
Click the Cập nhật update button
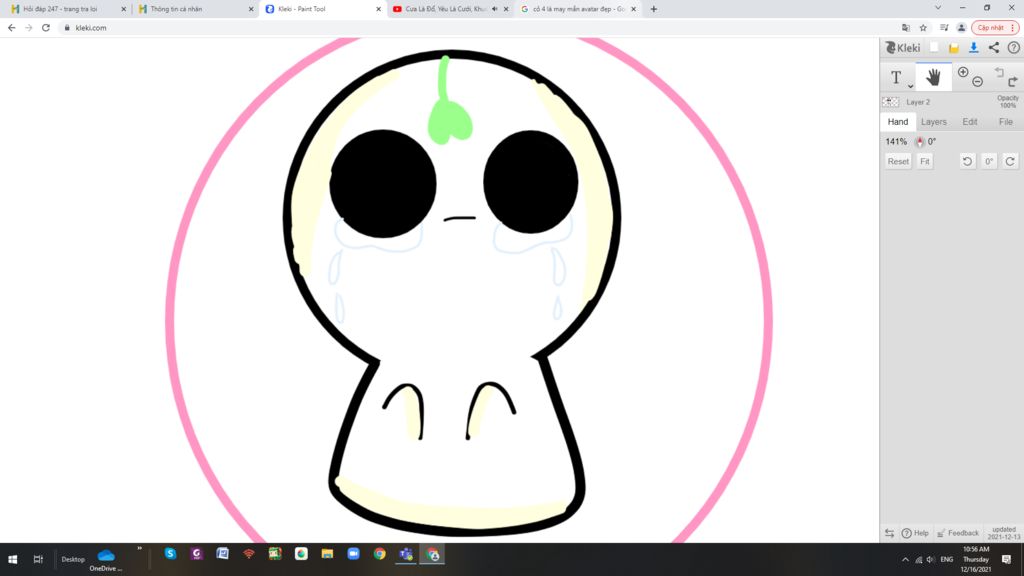pyautogui.click(x=995, y=27)
